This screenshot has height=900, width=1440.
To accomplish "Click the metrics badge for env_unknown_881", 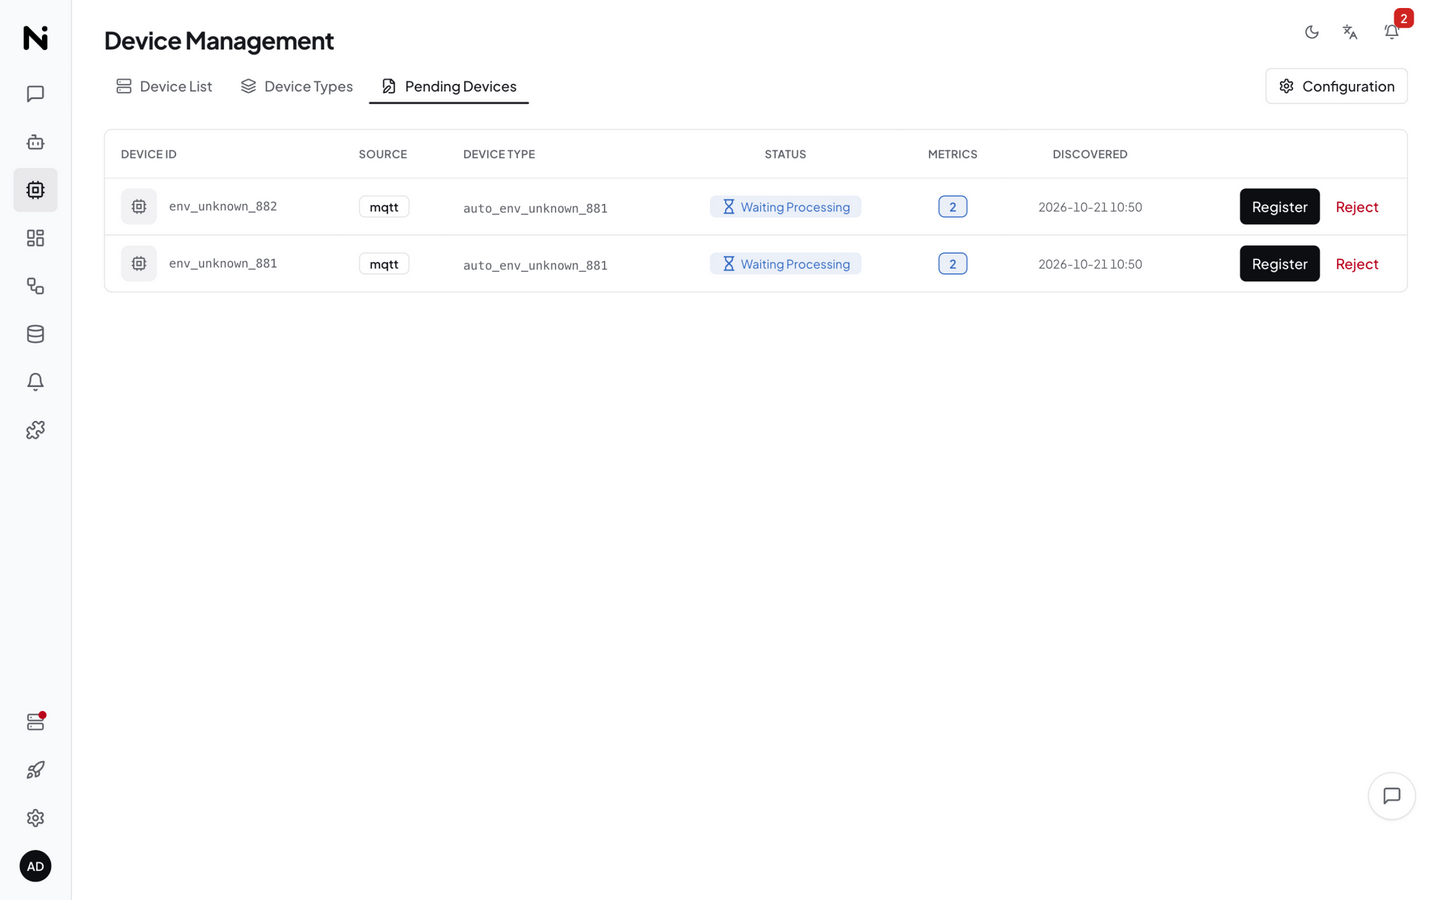I will coord(953,264).
